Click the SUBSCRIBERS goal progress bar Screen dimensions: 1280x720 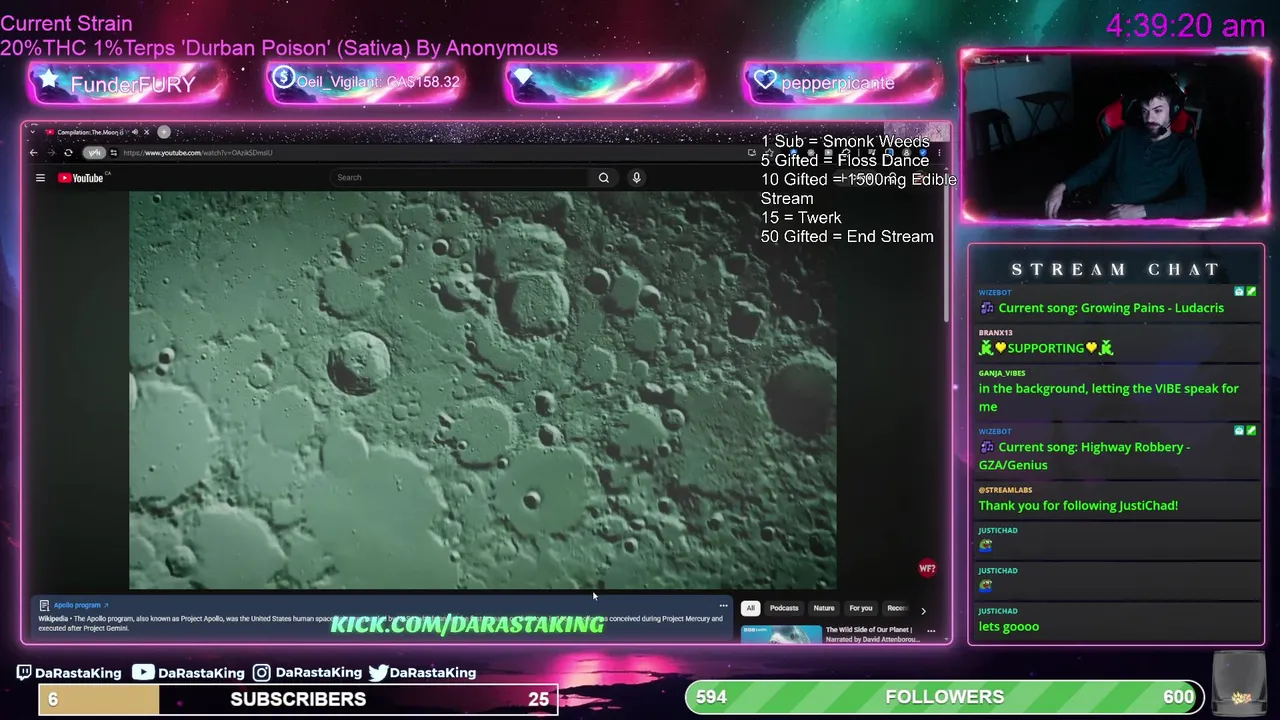pyautogui.click(x=298, y=699)
